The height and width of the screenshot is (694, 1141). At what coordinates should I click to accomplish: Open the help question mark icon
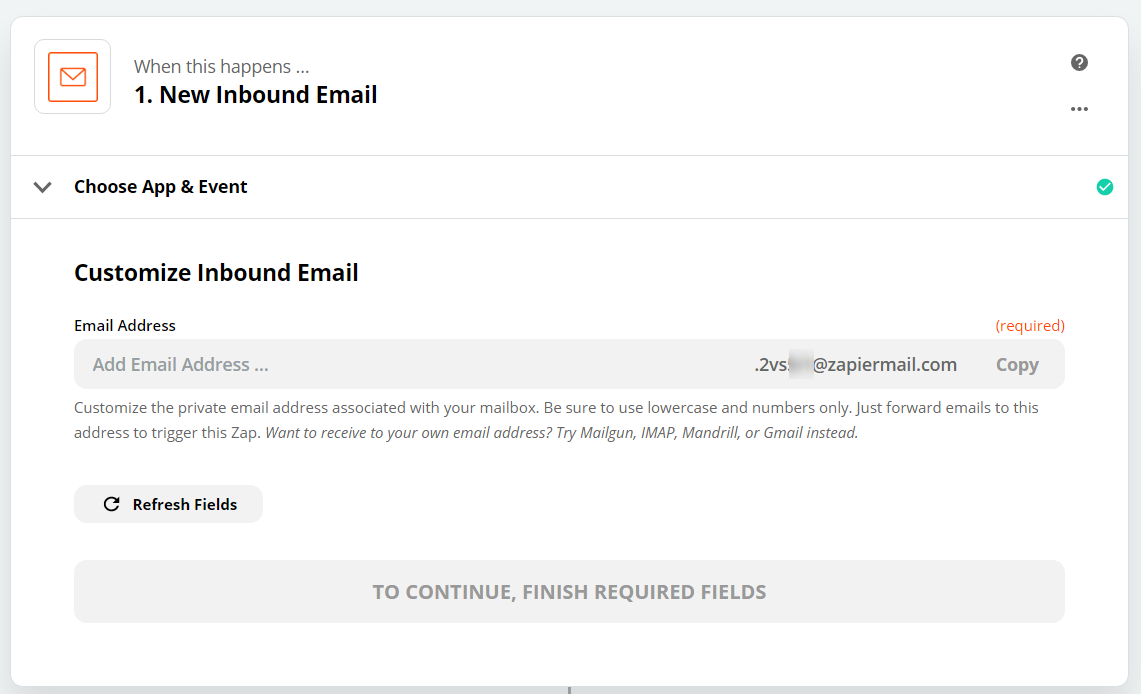tap(1079, 63)
